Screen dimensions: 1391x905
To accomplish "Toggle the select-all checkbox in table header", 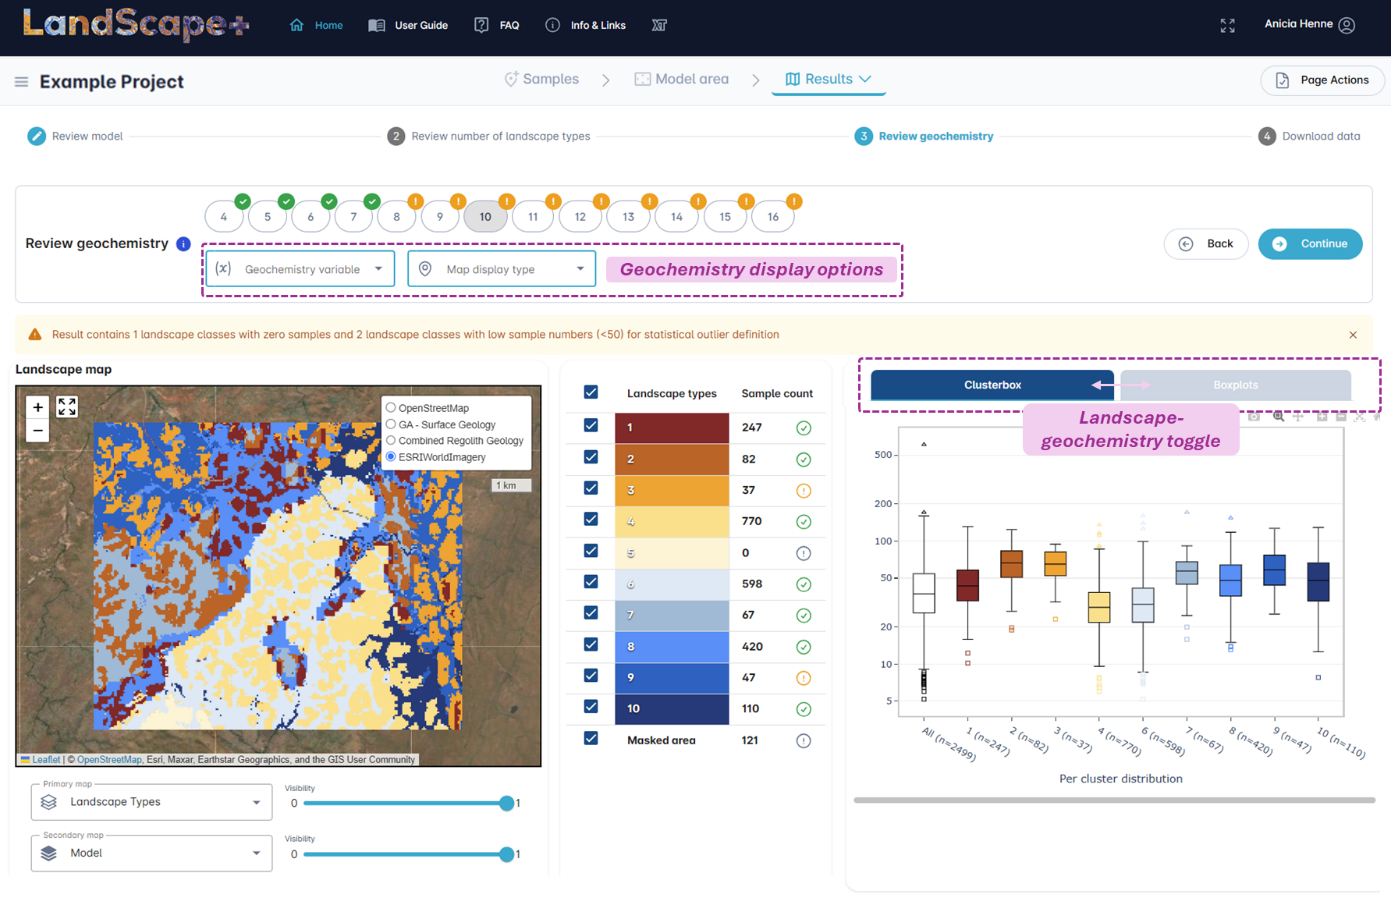I will click(x=591, y=393).
